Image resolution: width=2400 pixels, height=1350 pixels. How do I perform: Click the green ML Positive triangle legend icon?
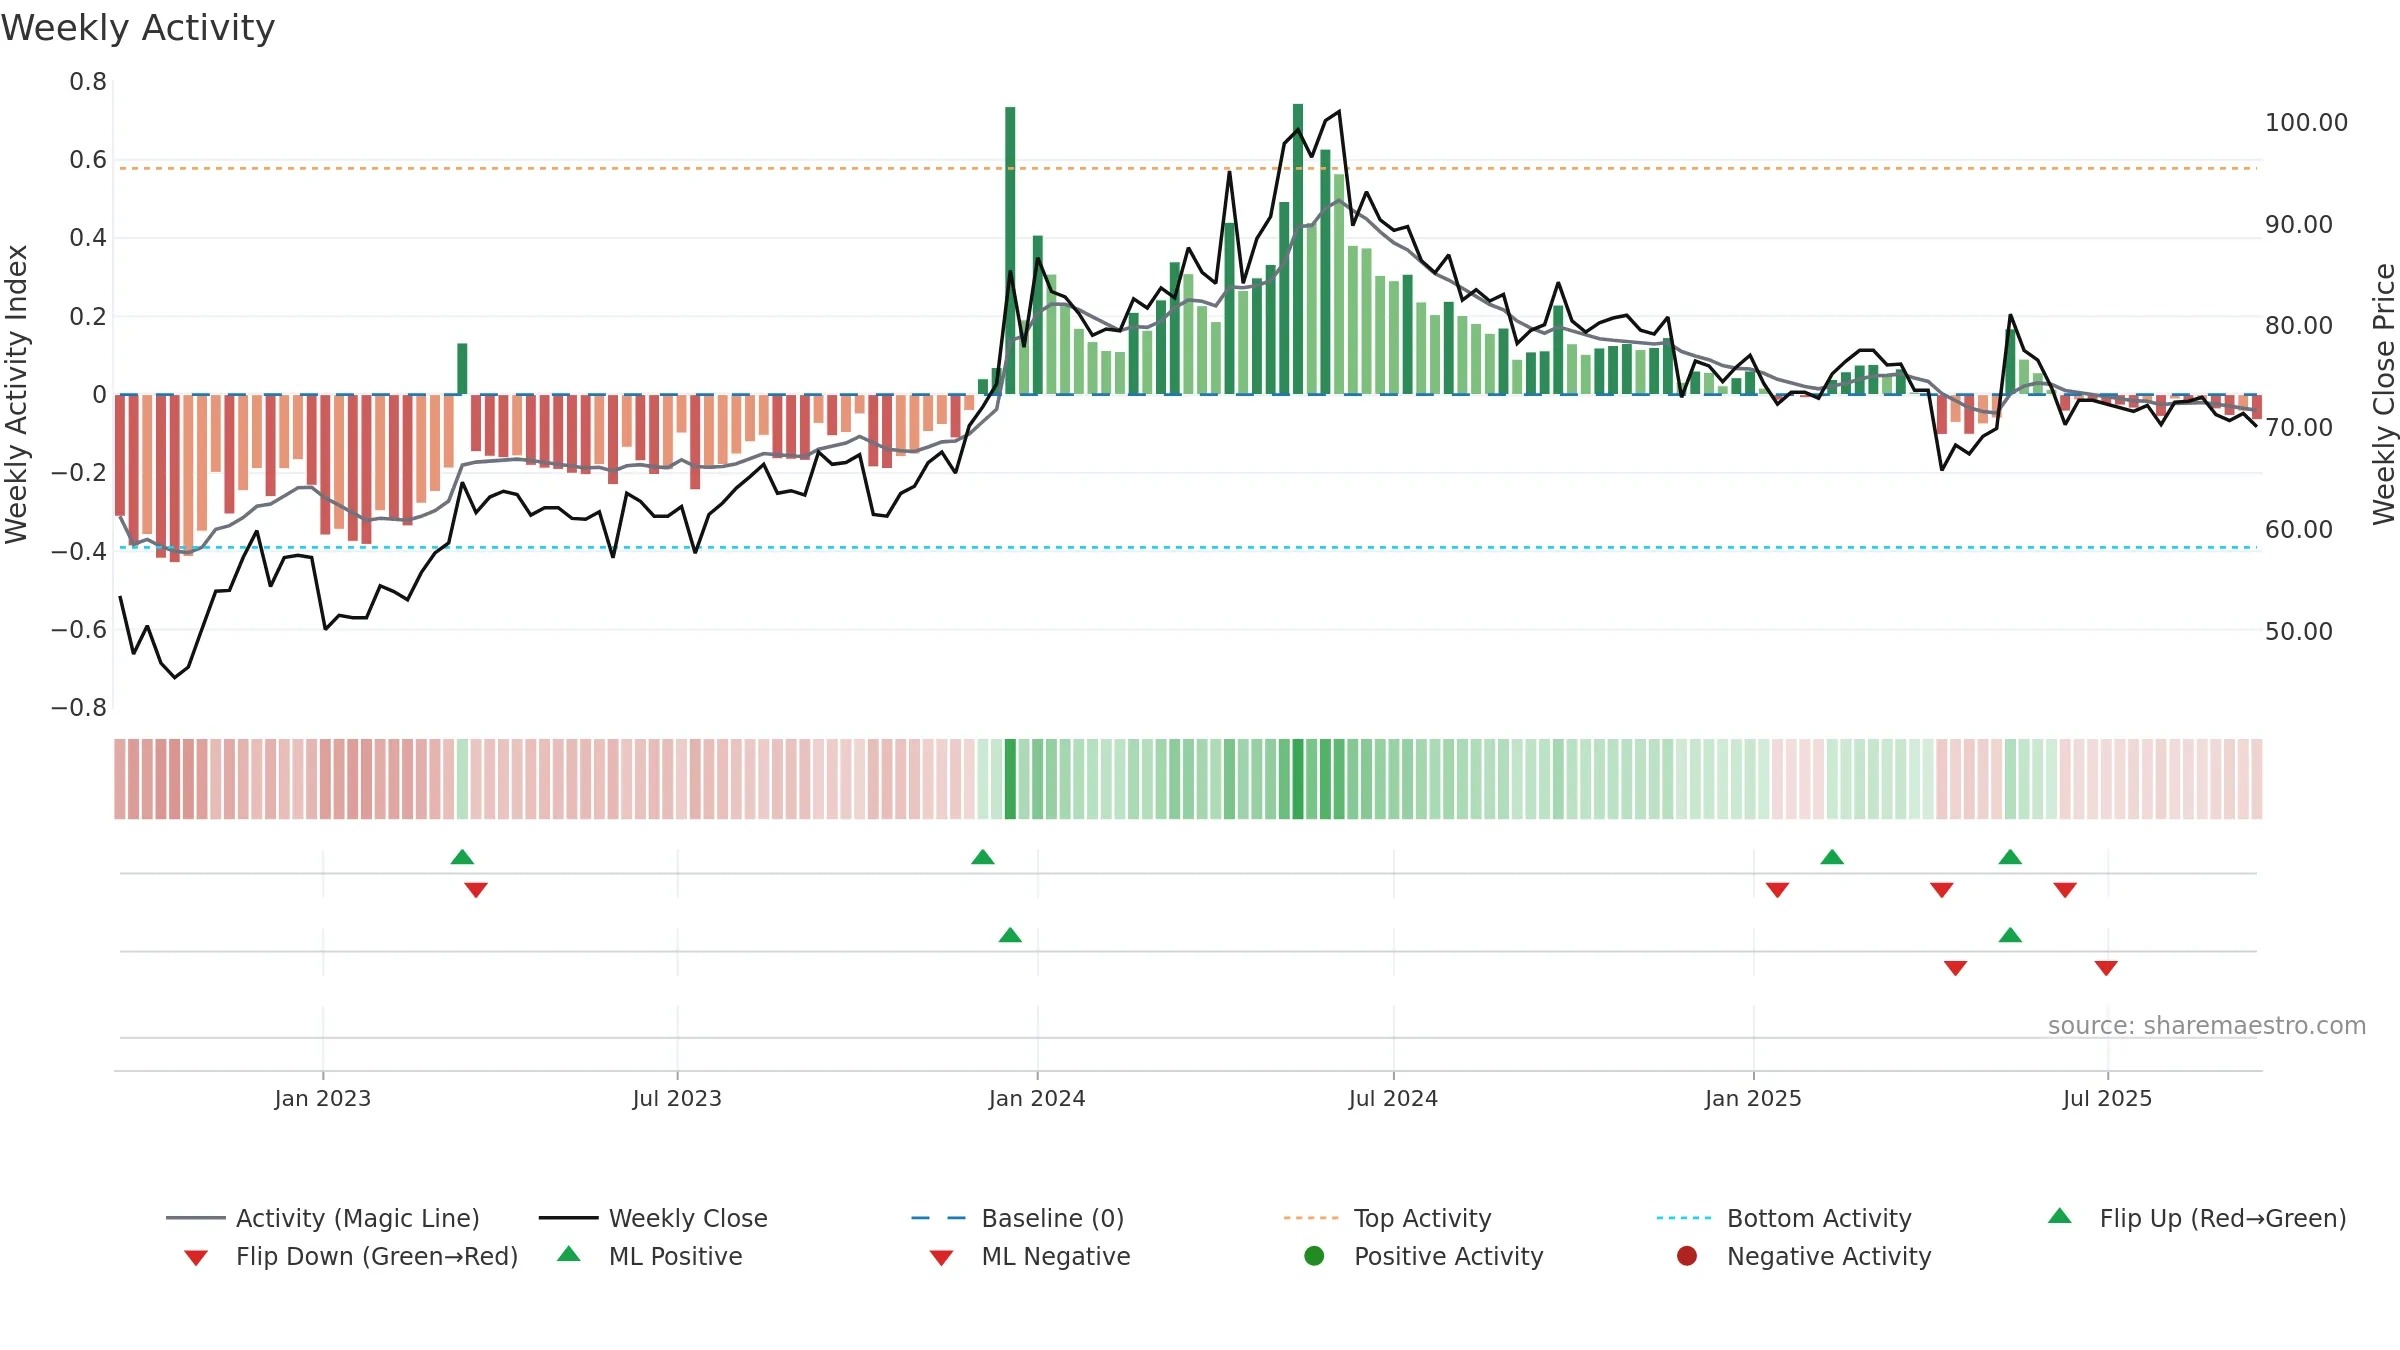click(x=569, y=1254)
